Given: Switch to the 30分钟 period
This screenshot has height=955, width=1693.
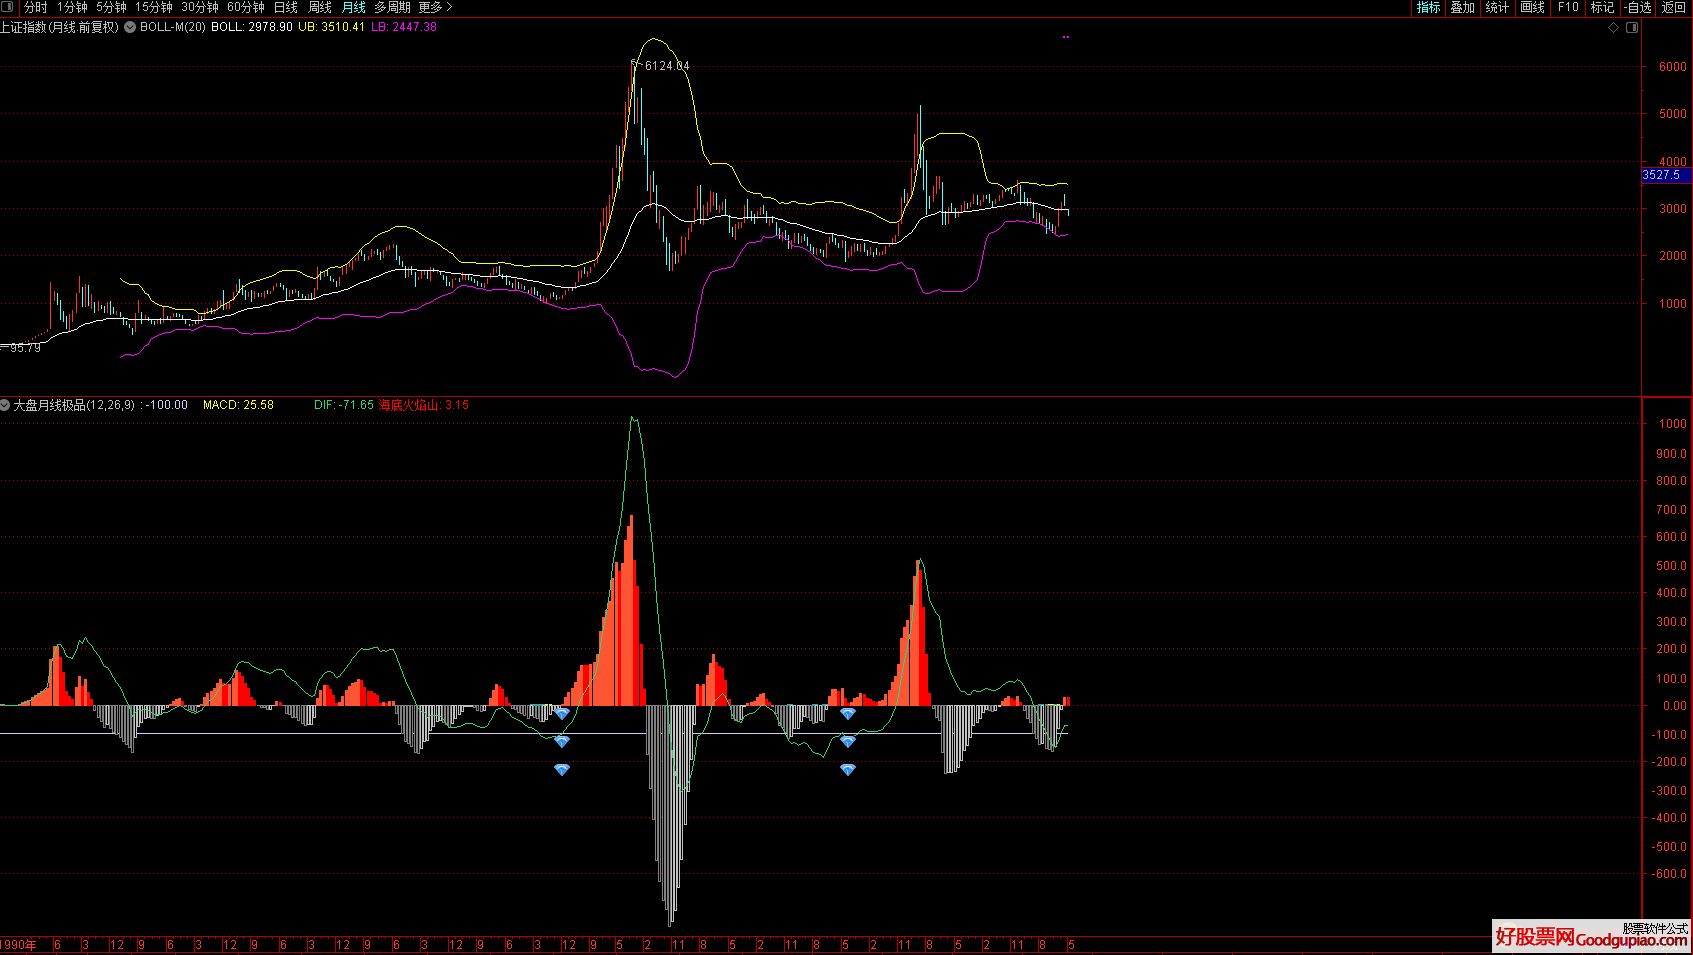Looking at the screenshot, I should [199, 7].
